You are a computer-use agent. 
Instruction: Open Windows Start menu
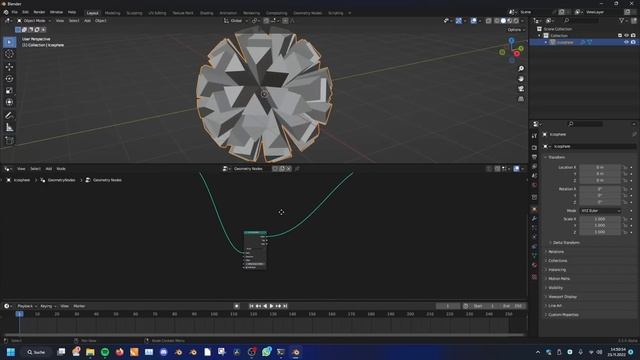click(11, 352)
